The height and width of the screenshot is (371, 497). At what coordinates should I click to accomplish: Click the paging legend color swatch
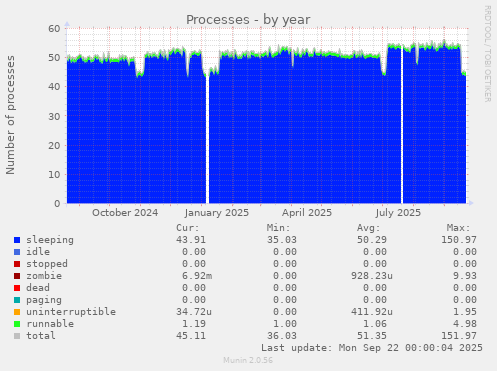[17, 300]
